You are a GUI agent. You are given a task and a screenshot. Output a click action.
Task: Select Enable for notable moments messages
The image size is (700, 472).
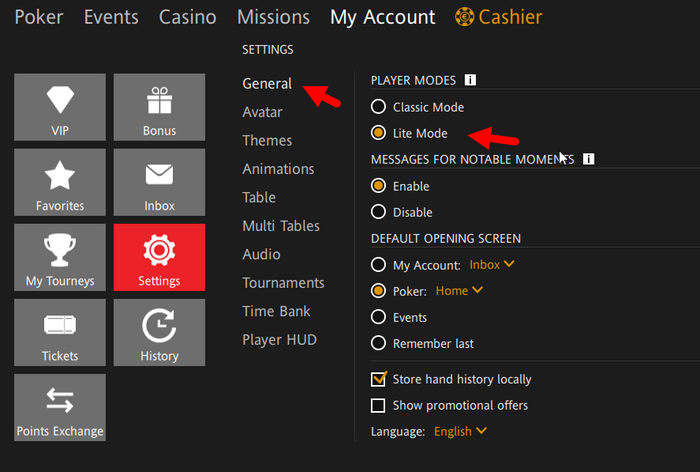pyautogui.click(x=378, y=186)
